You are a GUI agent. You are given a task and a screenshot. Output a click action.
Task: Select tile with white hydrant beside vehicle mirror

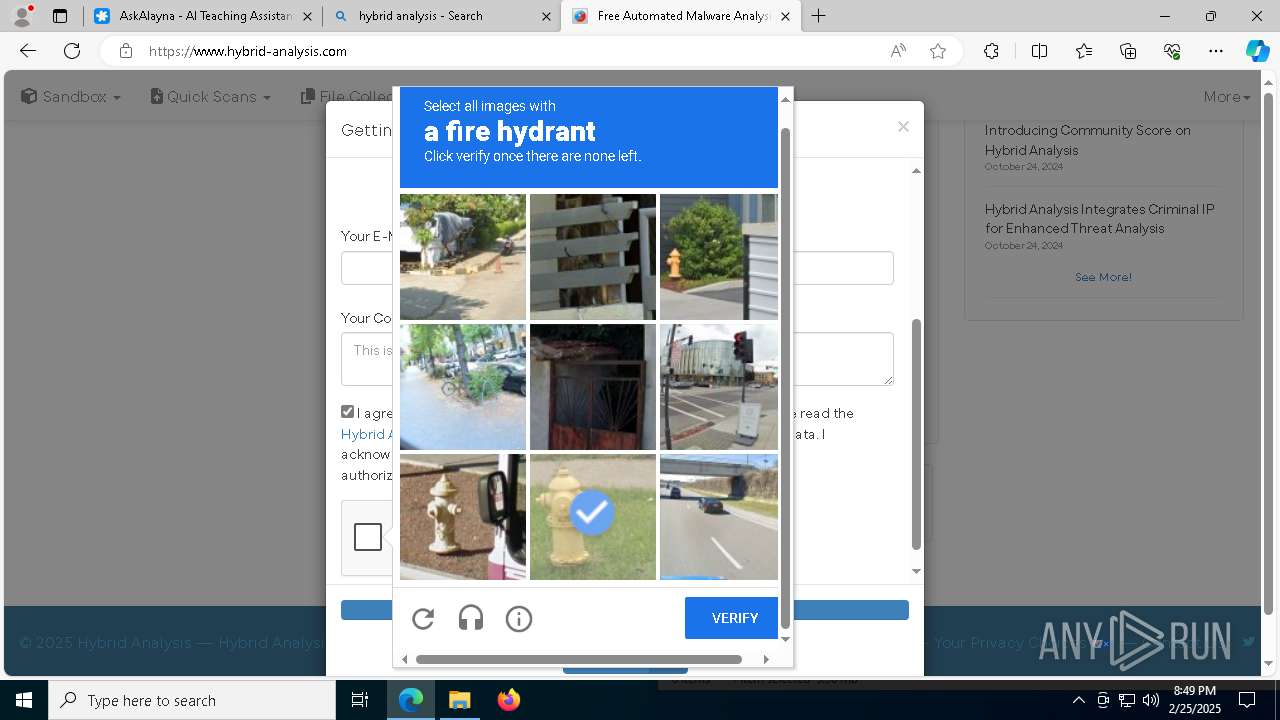click(x=463, y=517)
